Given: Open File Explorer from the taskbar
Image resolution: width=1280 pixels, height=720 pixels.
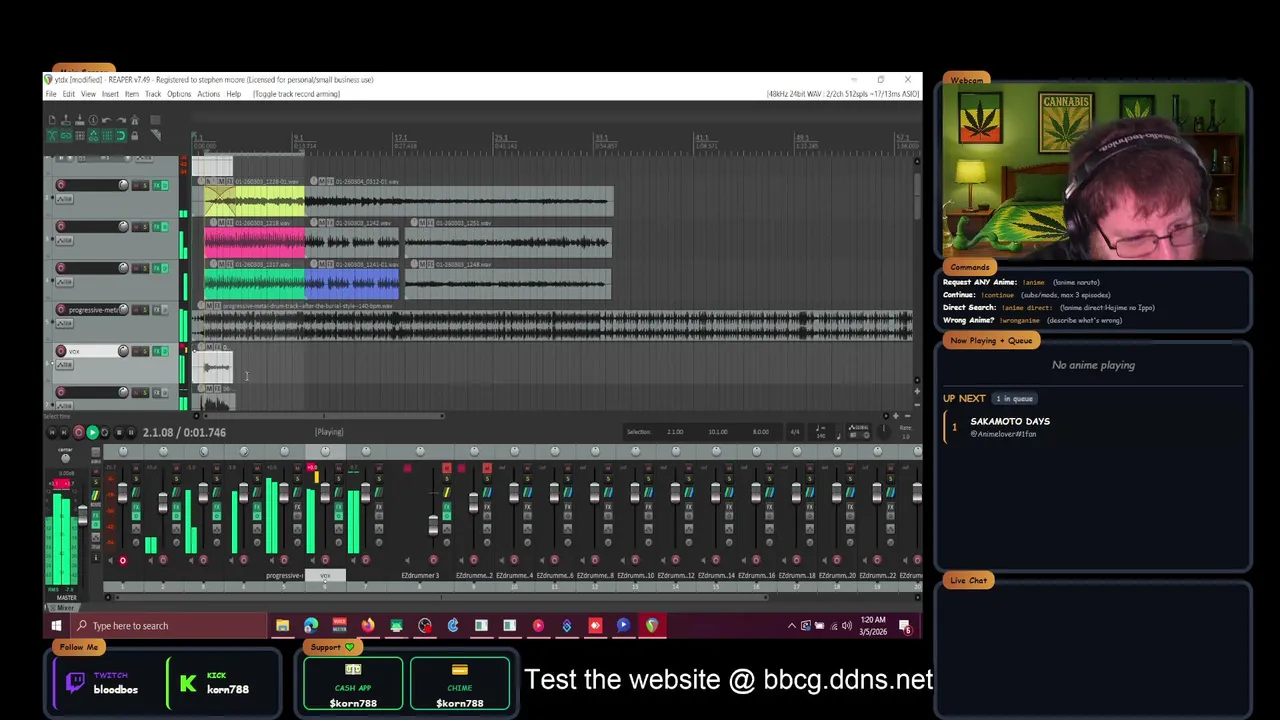Looking at the screenshot, I should tap(282, 626).
